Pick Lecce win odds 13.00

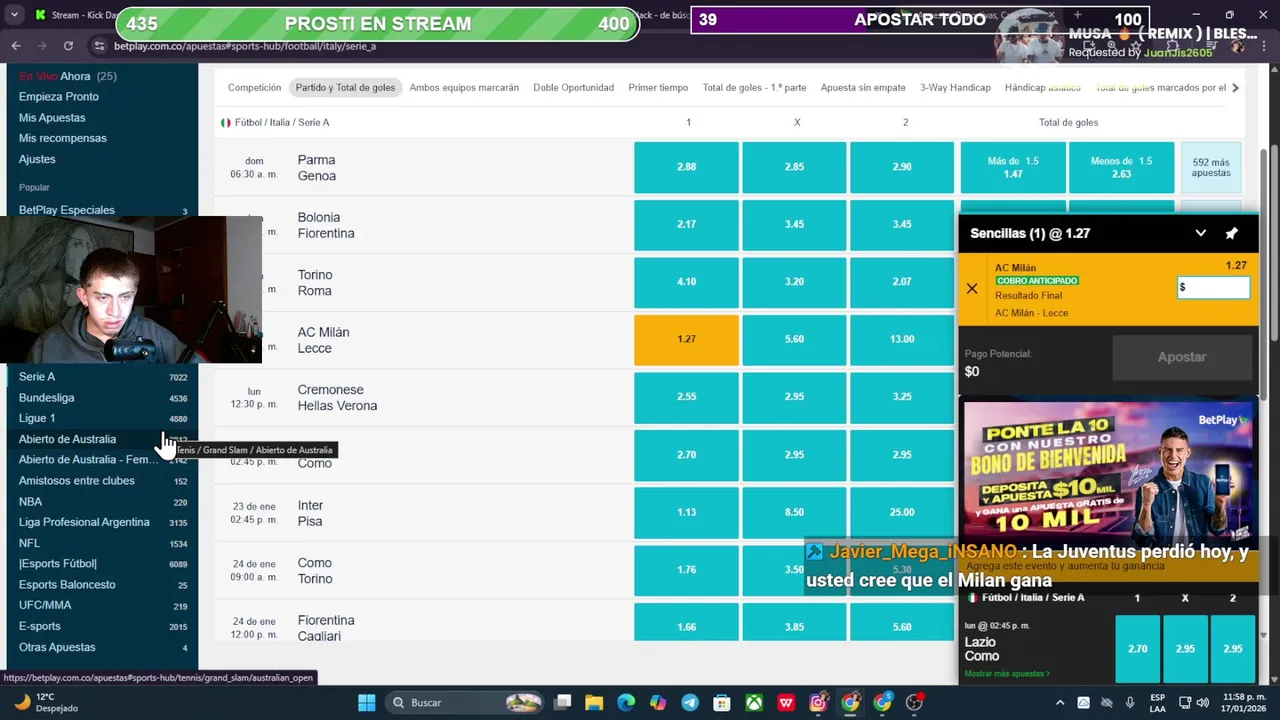pyautogui.click(x=902, y=339)
